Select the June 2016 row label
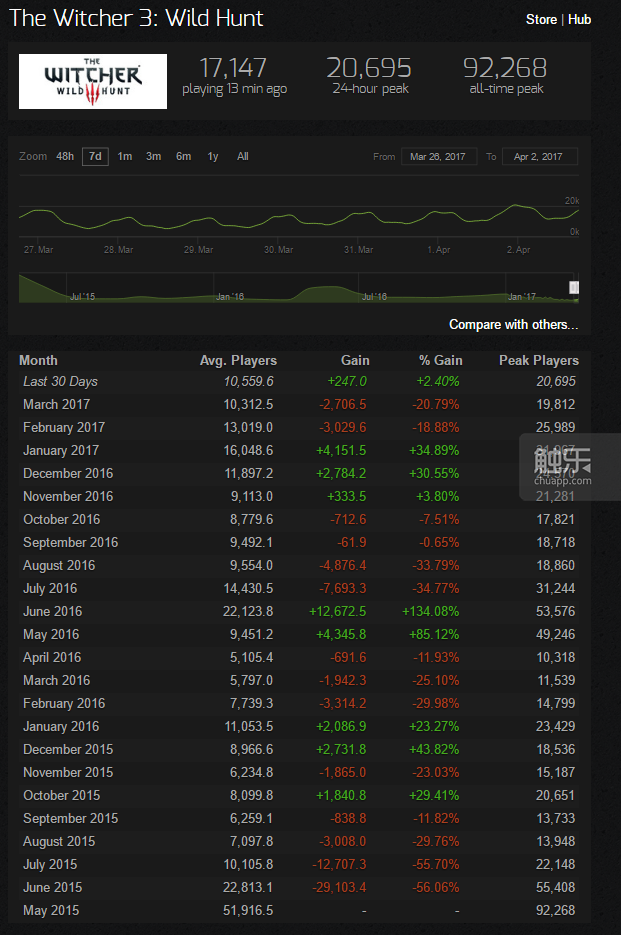 (x=52, y=612)
